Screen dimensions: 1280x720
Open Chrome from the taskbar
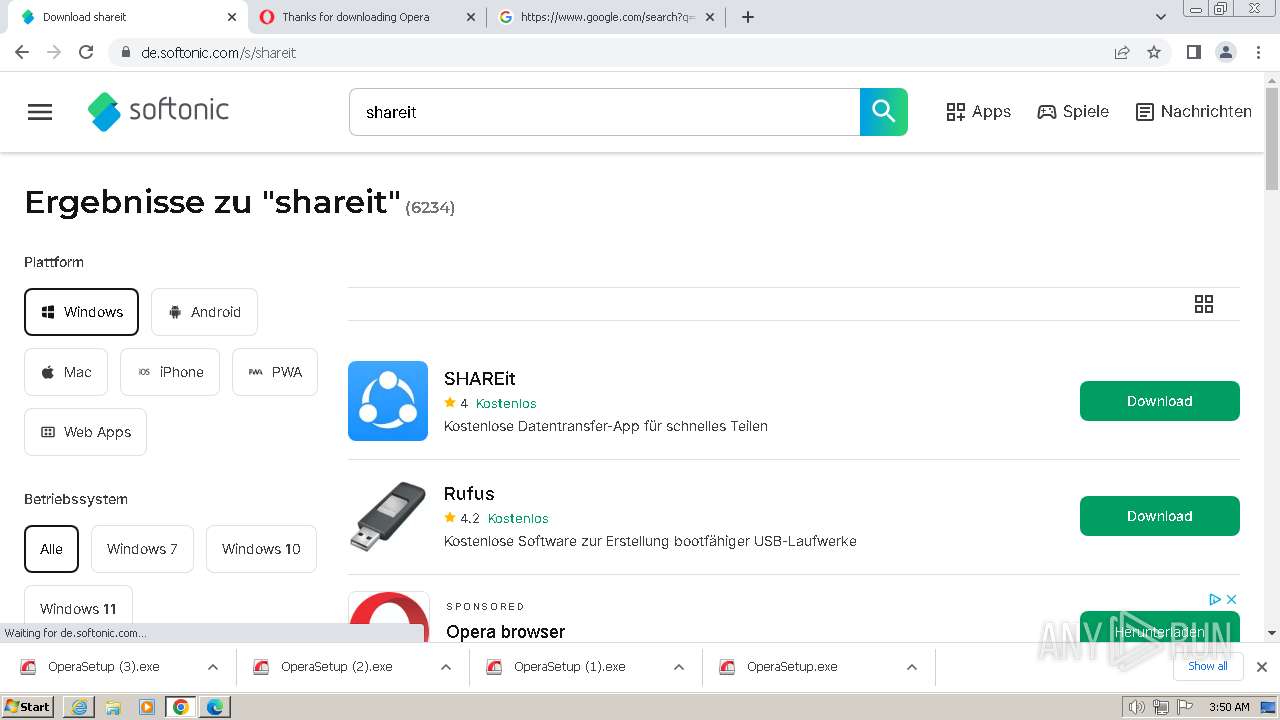click(x=181, y=707)
